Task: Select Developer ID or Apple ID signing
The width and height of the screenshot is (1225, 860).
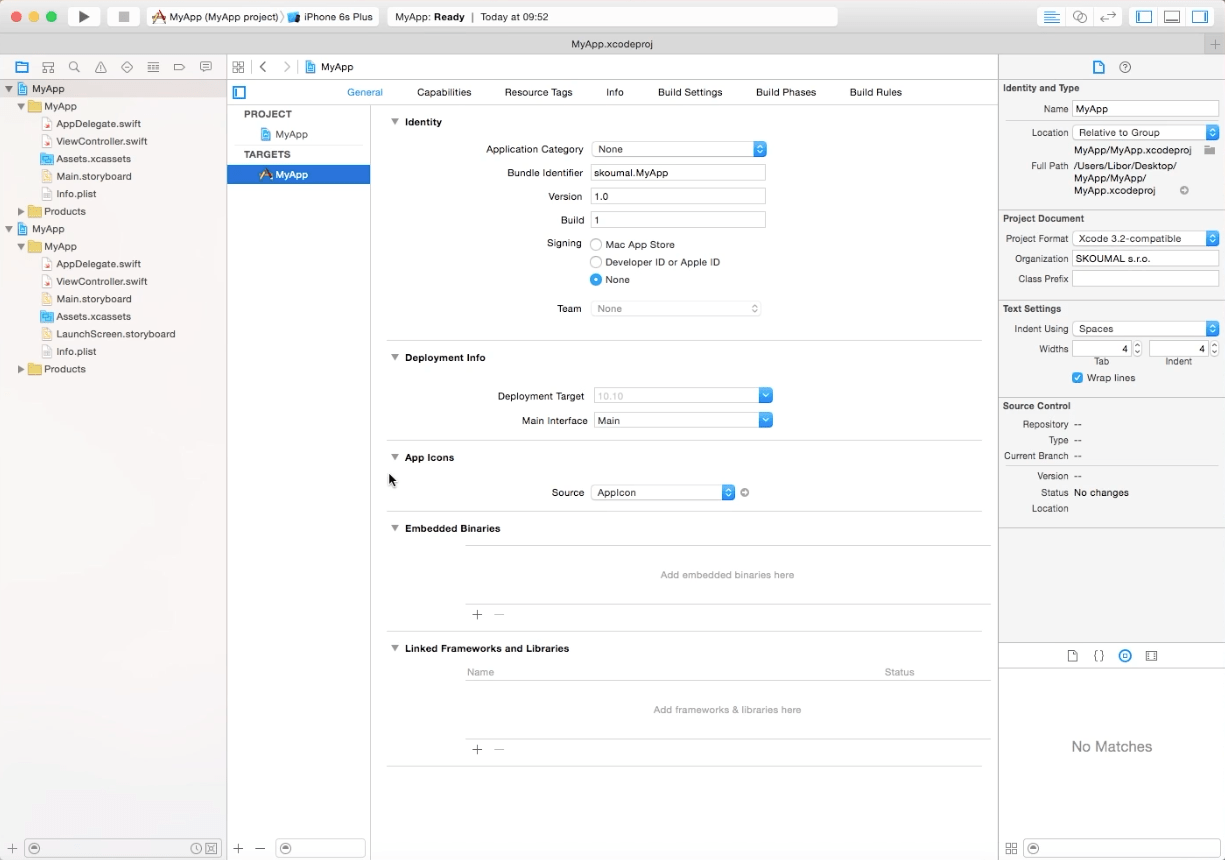Action: click(596, 262)
